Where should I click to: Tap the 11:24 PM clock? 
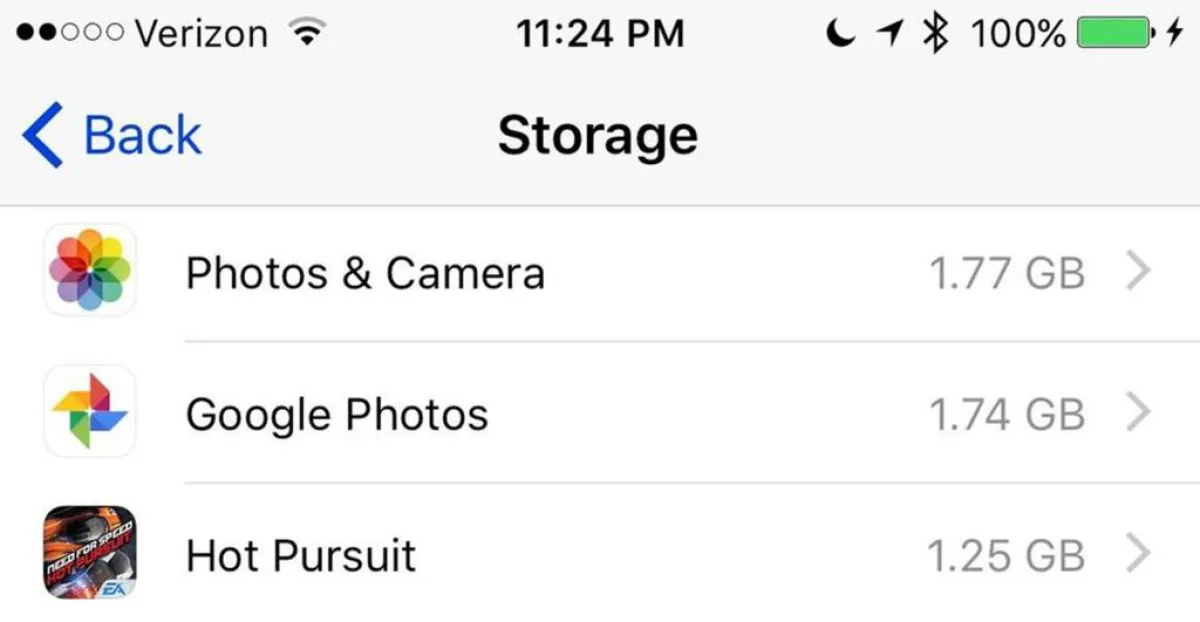(600, 35)
